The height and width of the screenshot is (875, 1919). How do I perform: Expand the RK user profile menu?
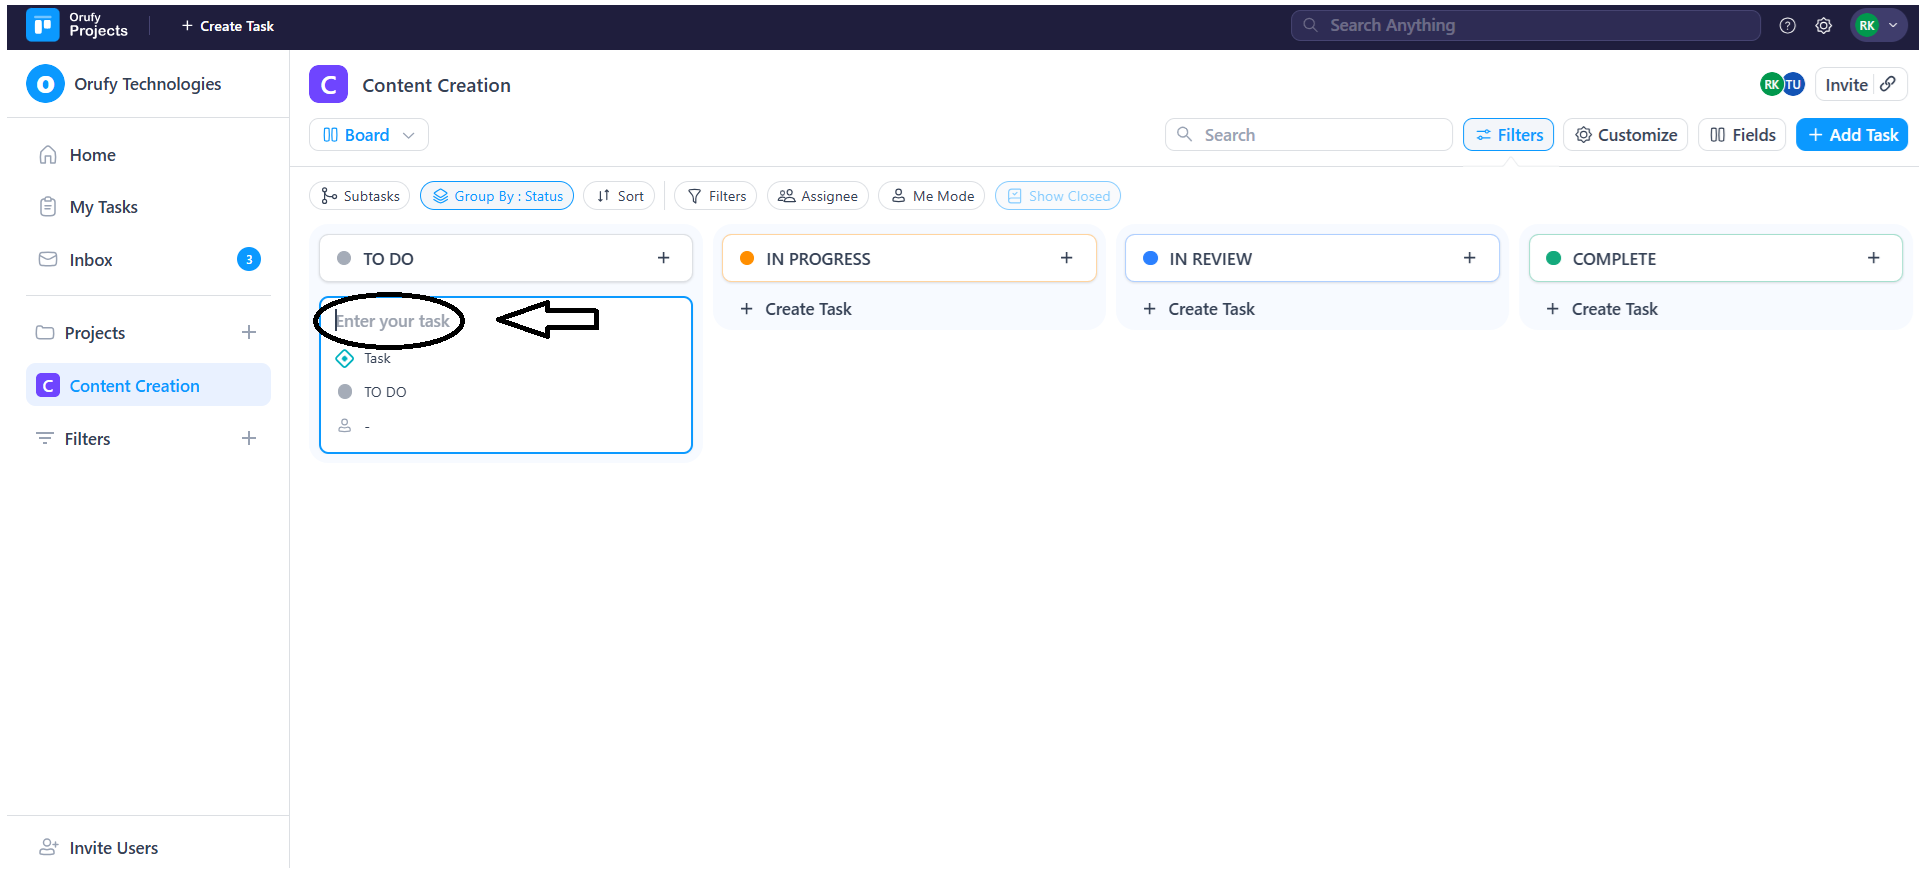(1877, 26)
